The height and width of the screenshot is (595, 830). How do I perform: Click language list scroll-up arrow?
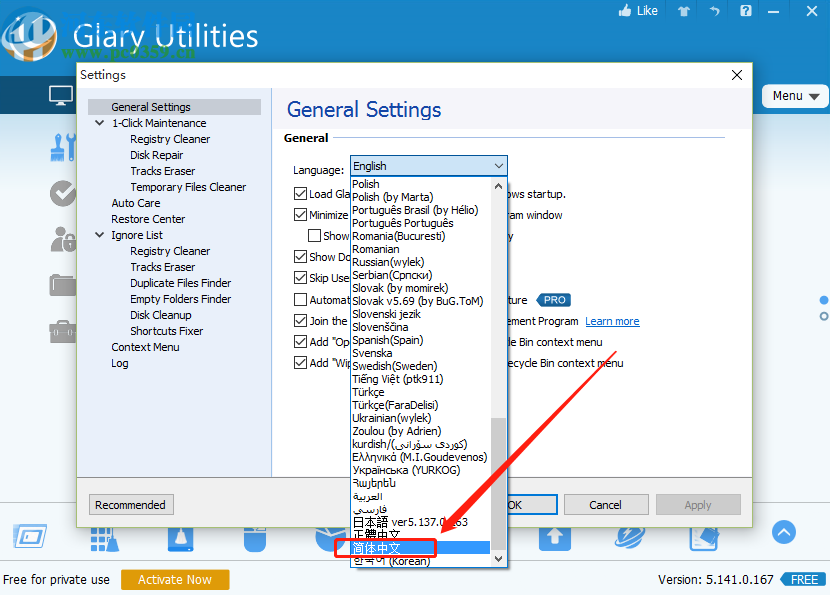click(x=498, y=186)
